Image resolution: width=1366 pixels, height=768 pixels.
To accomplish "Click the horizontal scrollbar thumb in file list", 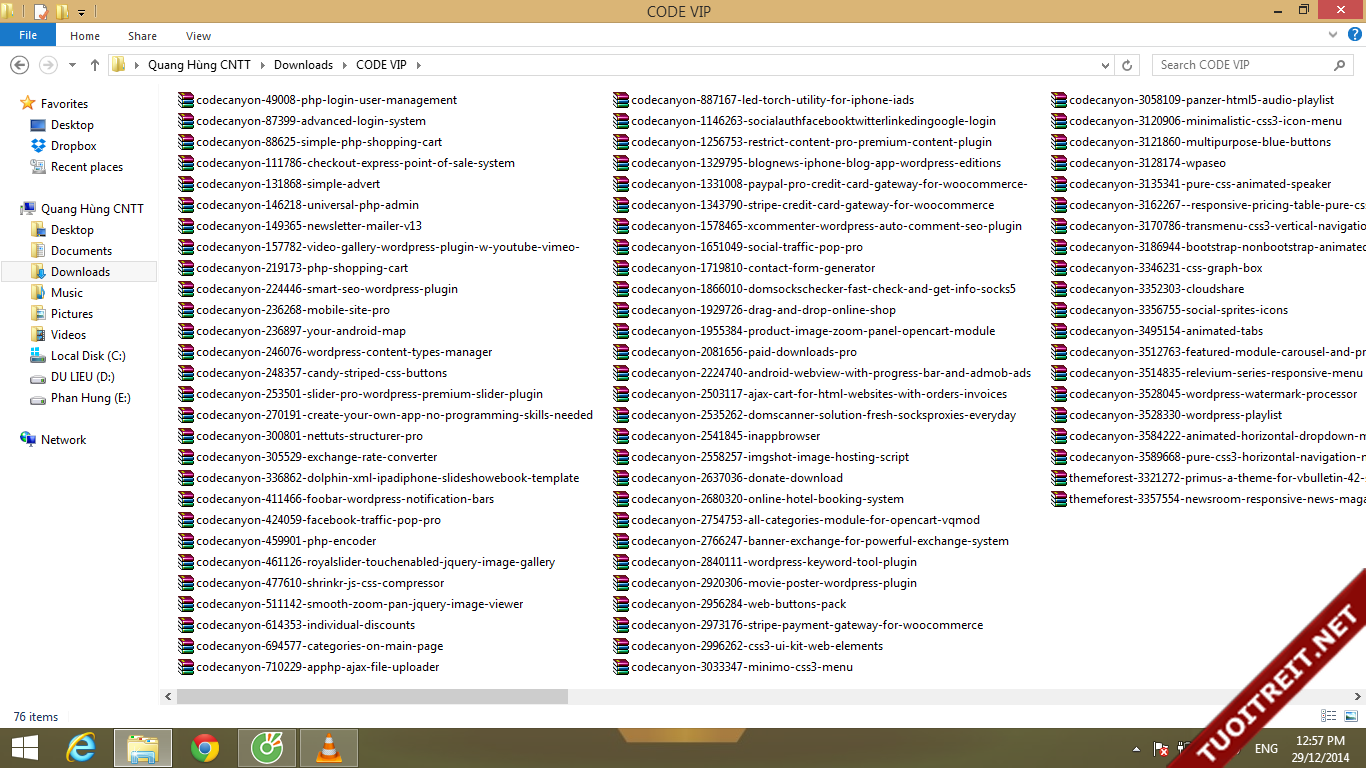I will [372, 696].
